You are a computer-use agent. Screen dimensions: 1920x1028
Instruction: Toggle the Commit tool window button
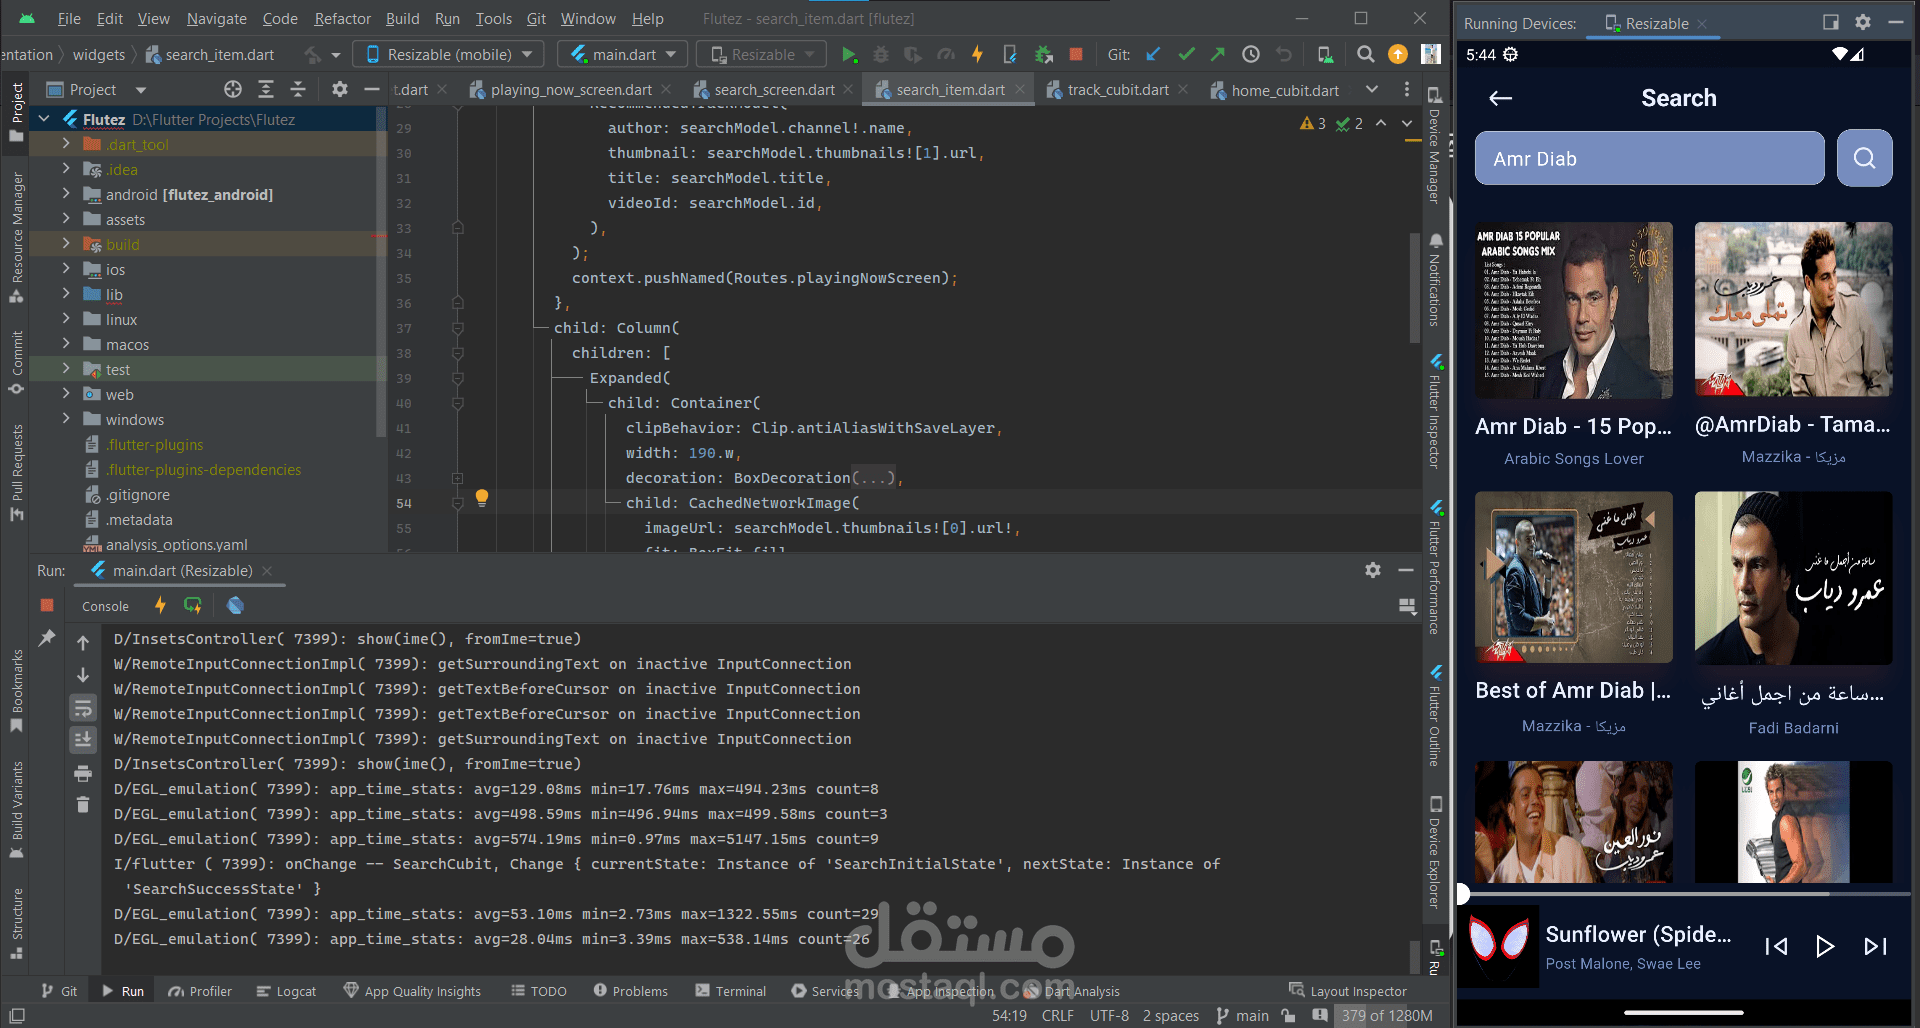tap(16, 362)
